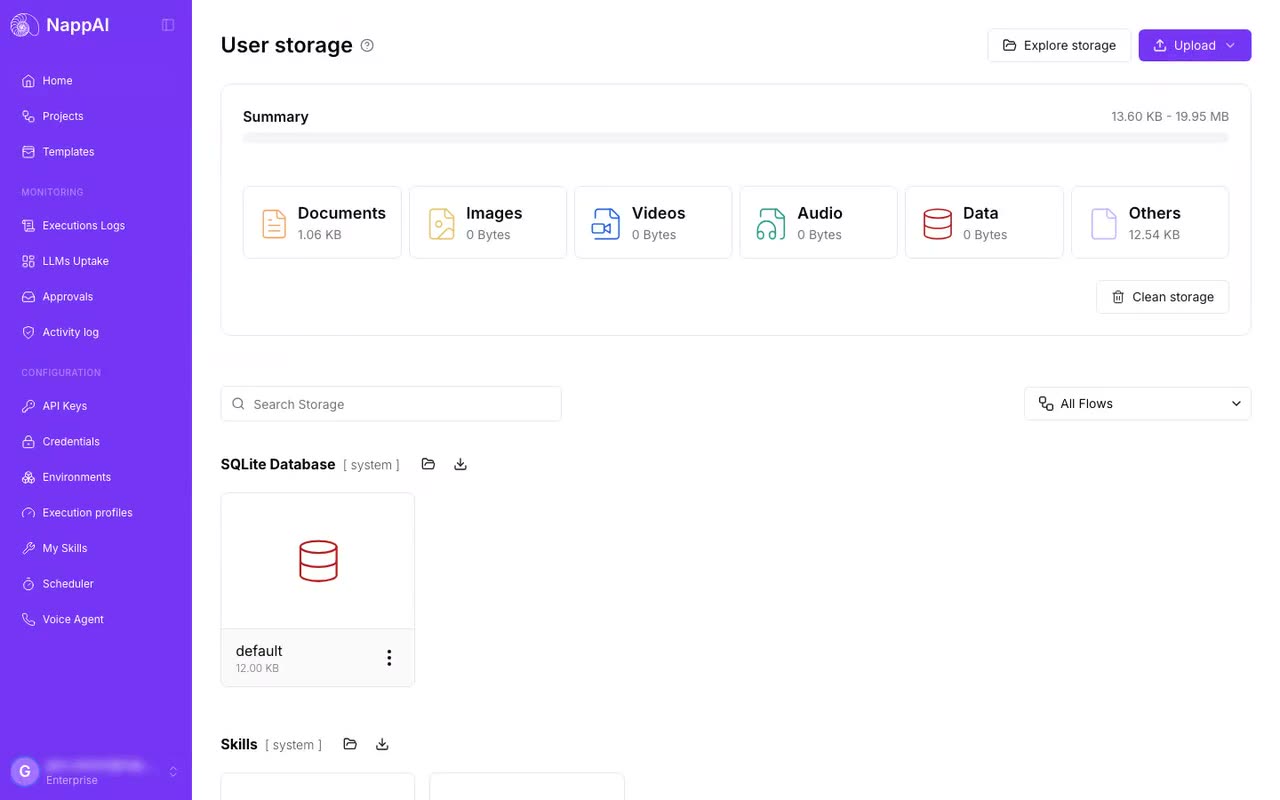Viewport: 1280px width, 800px height.
Task: Click the storage usage text 13.60 KB - 19.95 MB
Action: (1170, 117)
